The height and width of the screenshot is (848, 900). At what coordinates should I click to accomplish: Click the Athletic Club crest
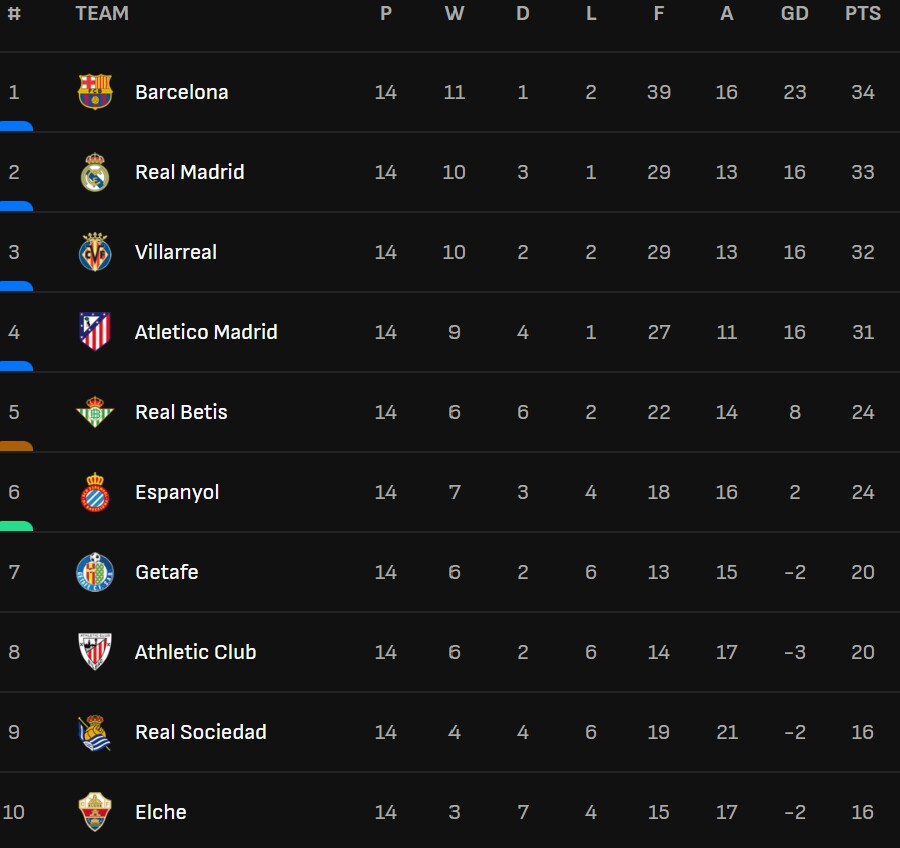[95, 652]
